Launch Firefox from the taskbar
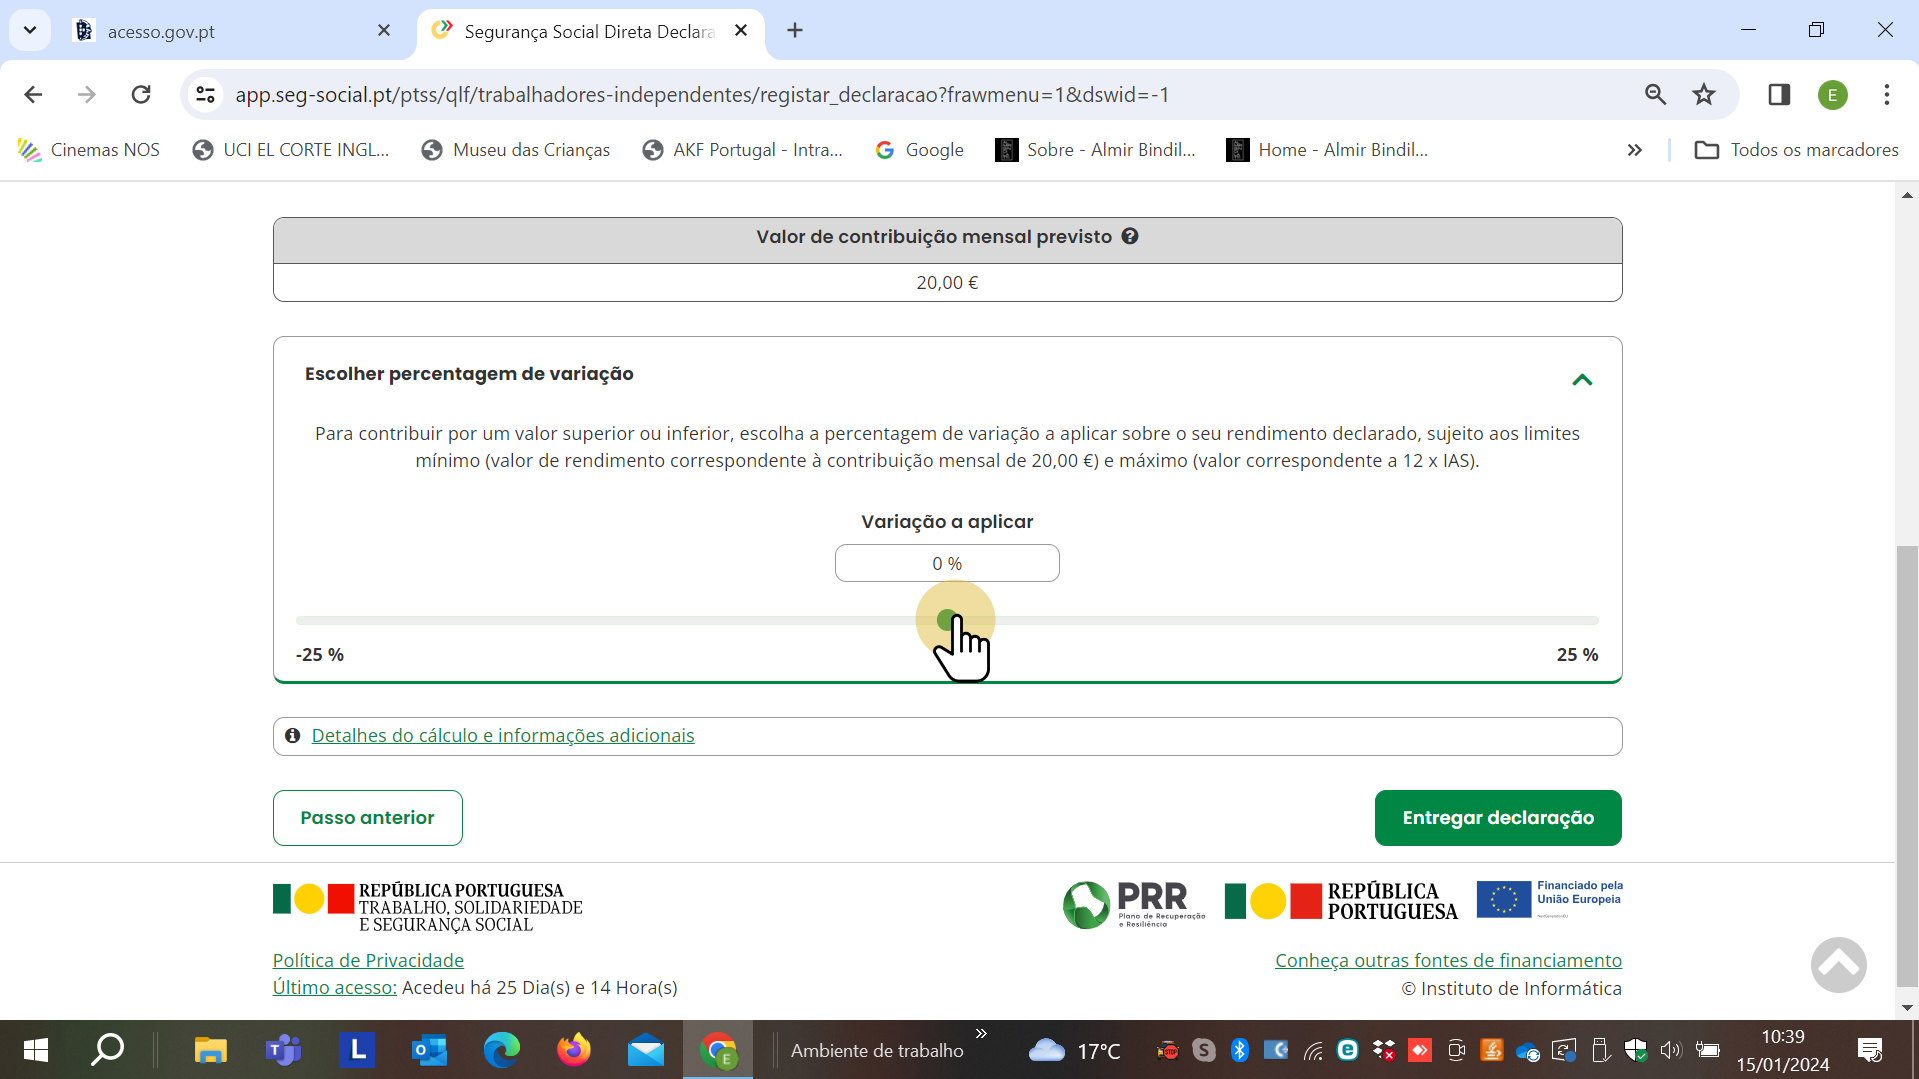Viewport: 1919px width, 1079px height. (573, 1050)
